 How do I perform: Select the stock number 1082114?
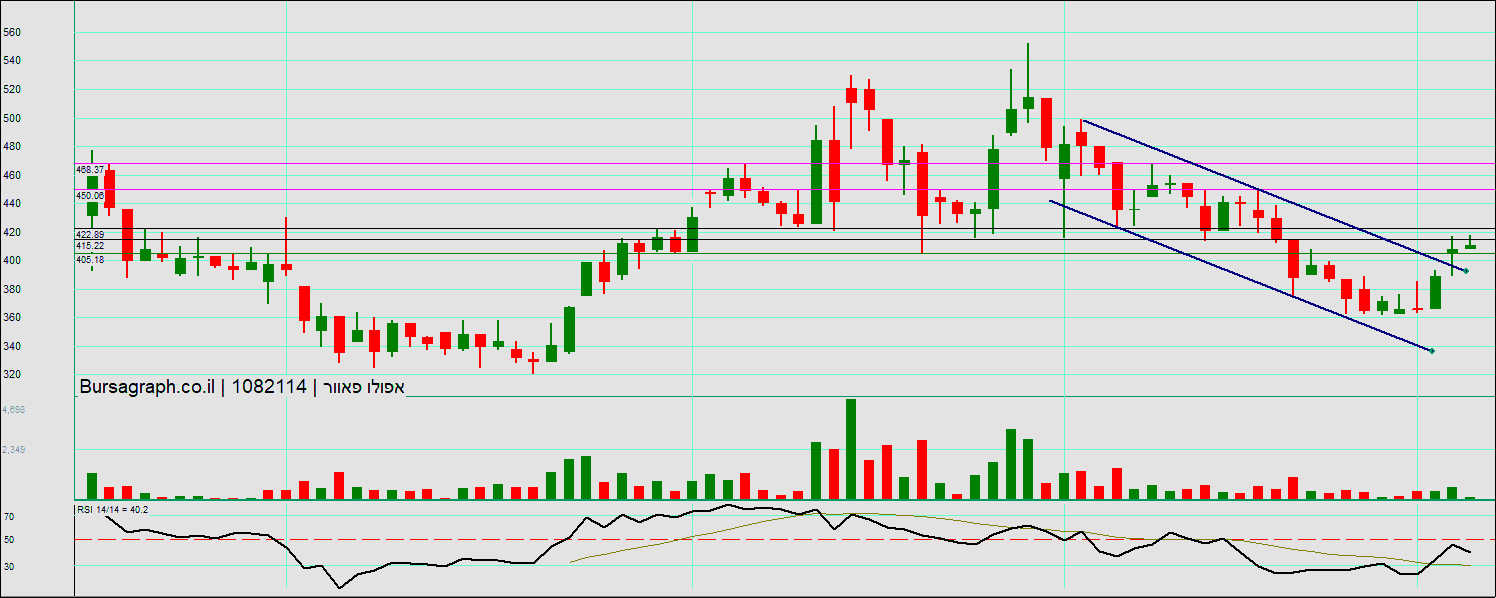[x=268, y=387]
